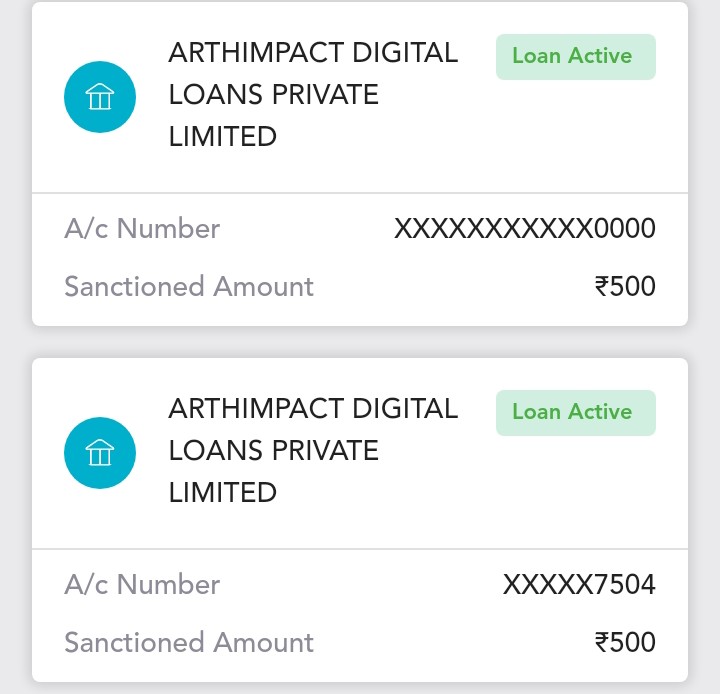Viewport: 720px width, 694px height.
Task: Select lender name ARTHIMPACT on loan ending 7504
Action: pos(313,450)
